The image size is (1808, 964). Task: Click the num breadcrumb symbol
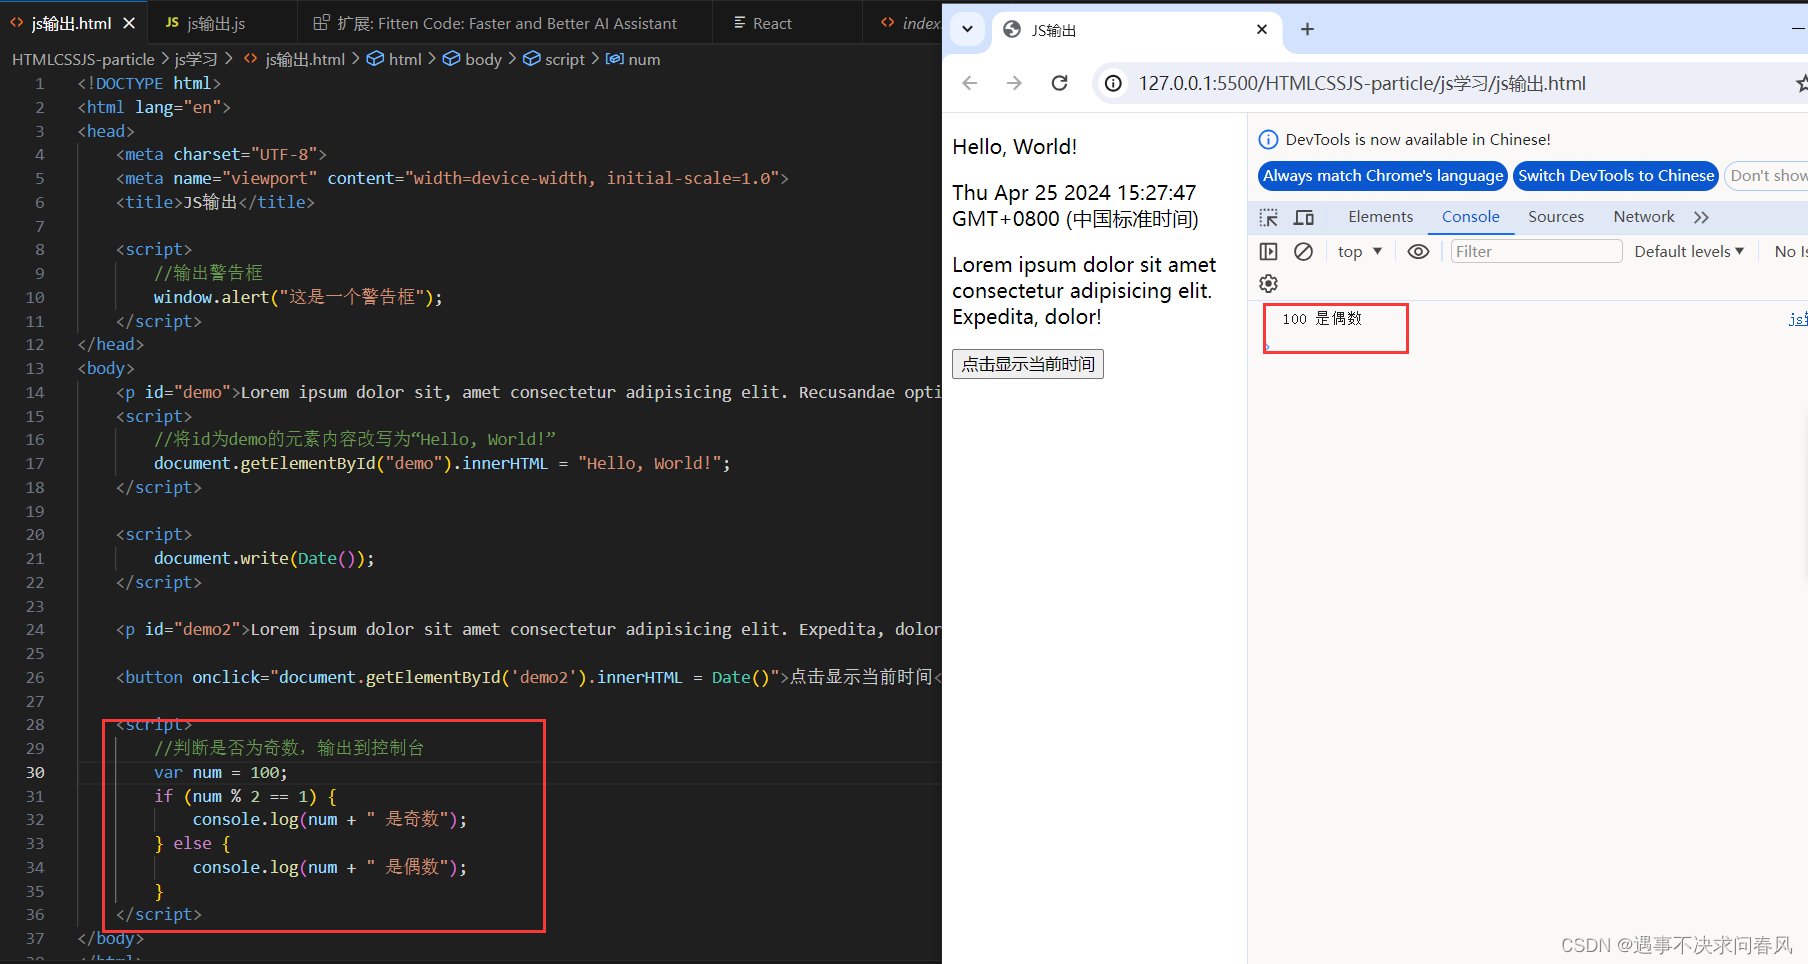point(634,59)
